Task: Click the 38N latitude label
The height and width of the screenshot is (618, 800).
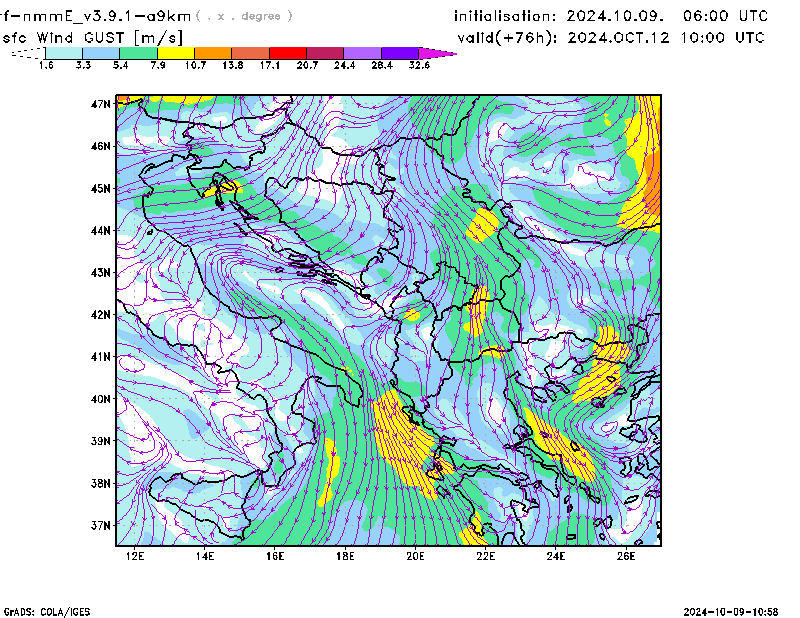Action: (101, 483)
